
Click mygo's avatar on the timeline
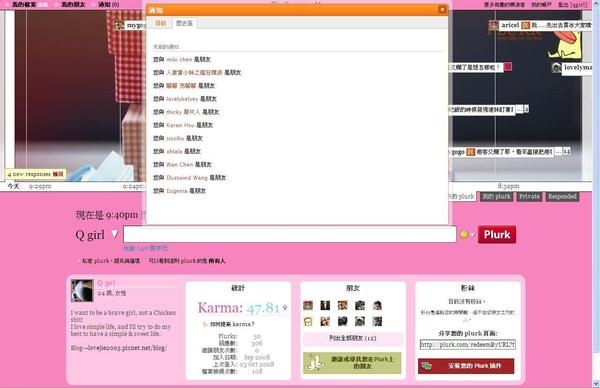click(x=119, y=25)
